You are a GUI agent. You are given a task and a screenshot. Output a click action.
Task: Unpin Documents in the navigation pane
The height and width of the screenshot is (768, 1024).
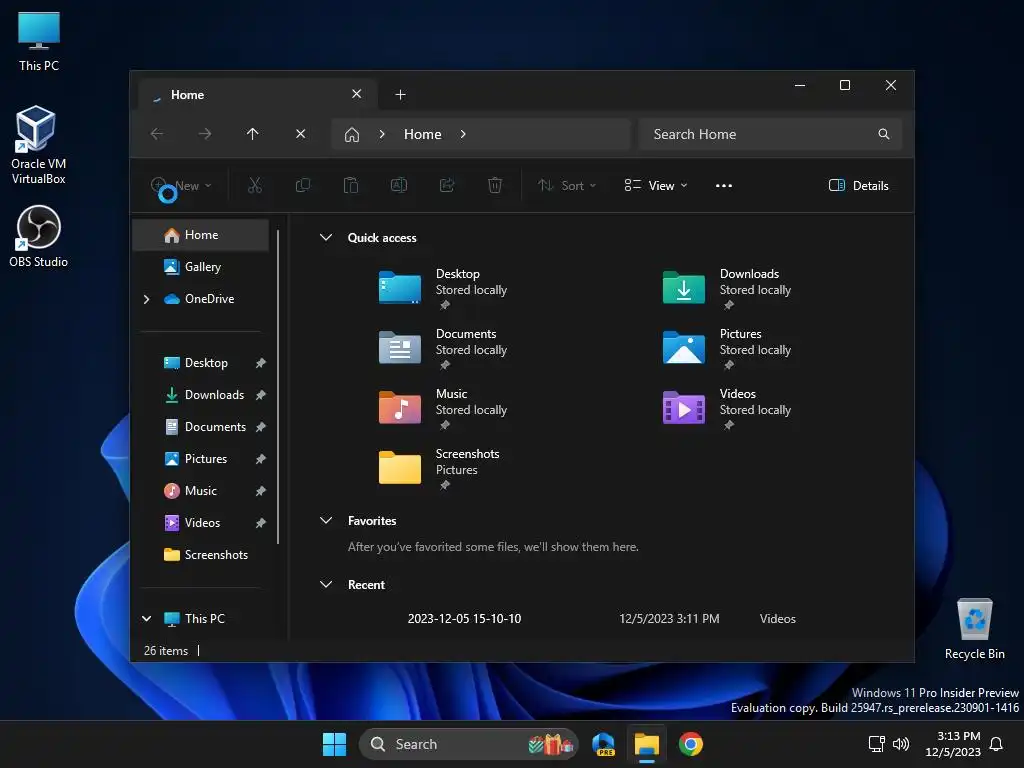click(x=261, y=427)
